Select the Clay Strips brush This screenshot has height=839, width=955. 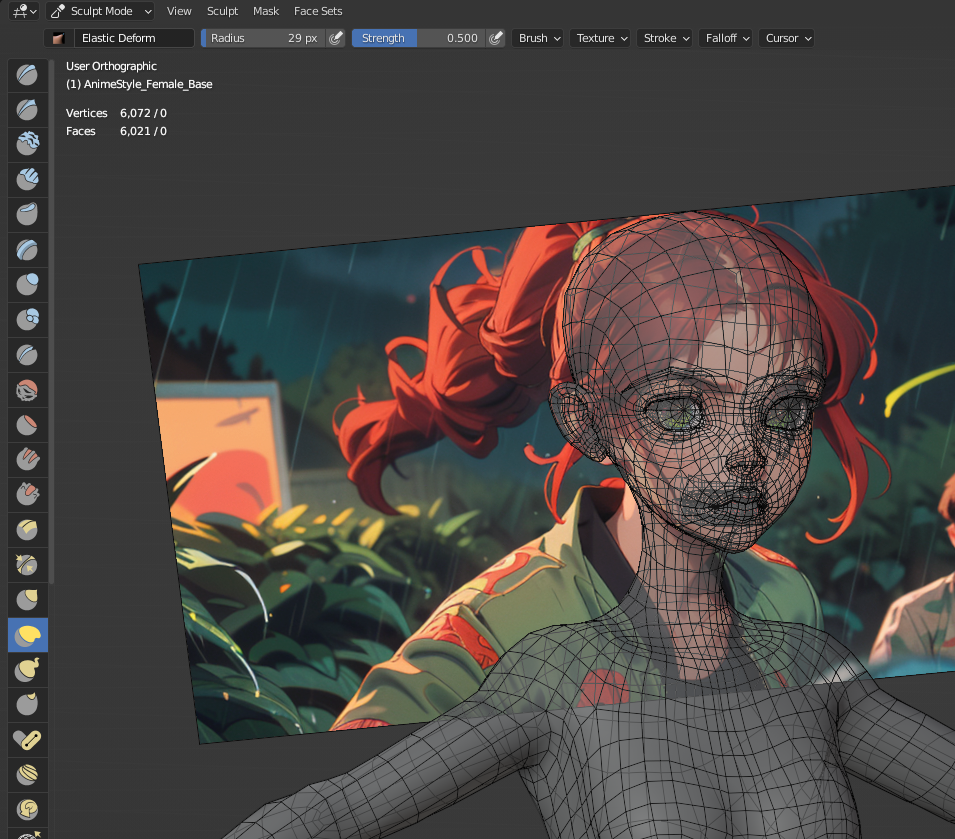click(27, 180)
